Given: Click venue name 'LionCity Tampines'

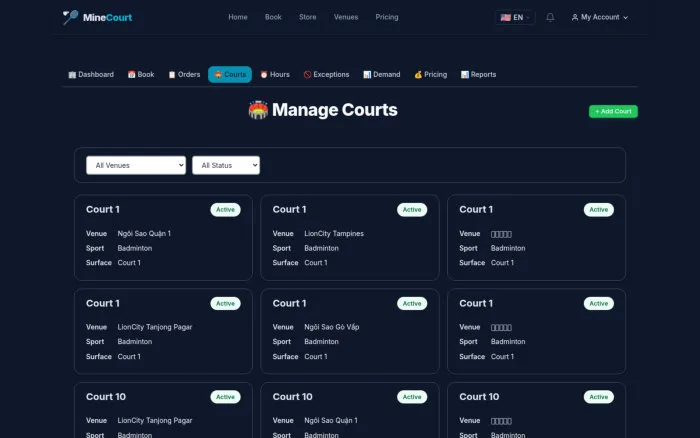Looking at the screenshot, I should click(x=334, y=234).
